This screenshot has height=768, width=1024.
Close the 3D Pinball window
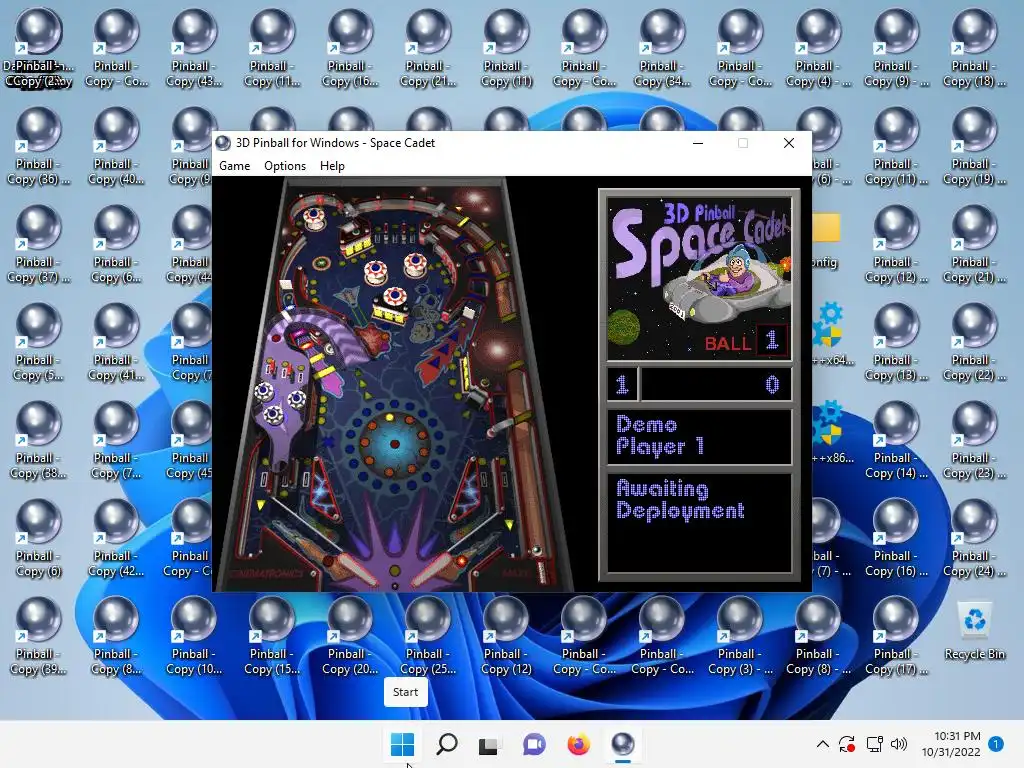[789, 143]
